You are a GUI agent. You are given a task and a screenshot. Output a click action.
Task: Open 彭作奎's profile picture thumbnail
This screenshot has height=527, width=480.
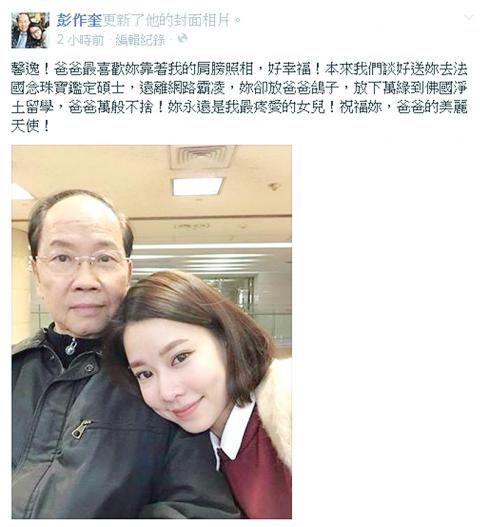30,30
